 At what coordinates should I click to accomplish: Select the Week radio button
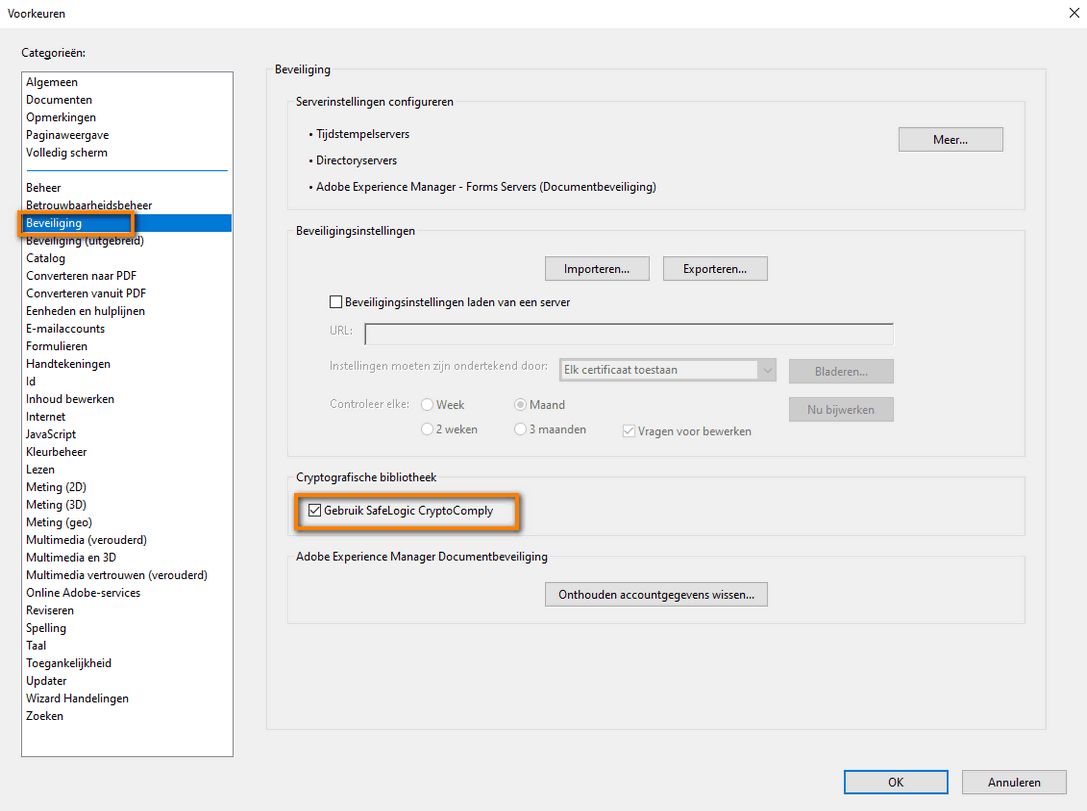pyautogui.click(x=427, y=404)
